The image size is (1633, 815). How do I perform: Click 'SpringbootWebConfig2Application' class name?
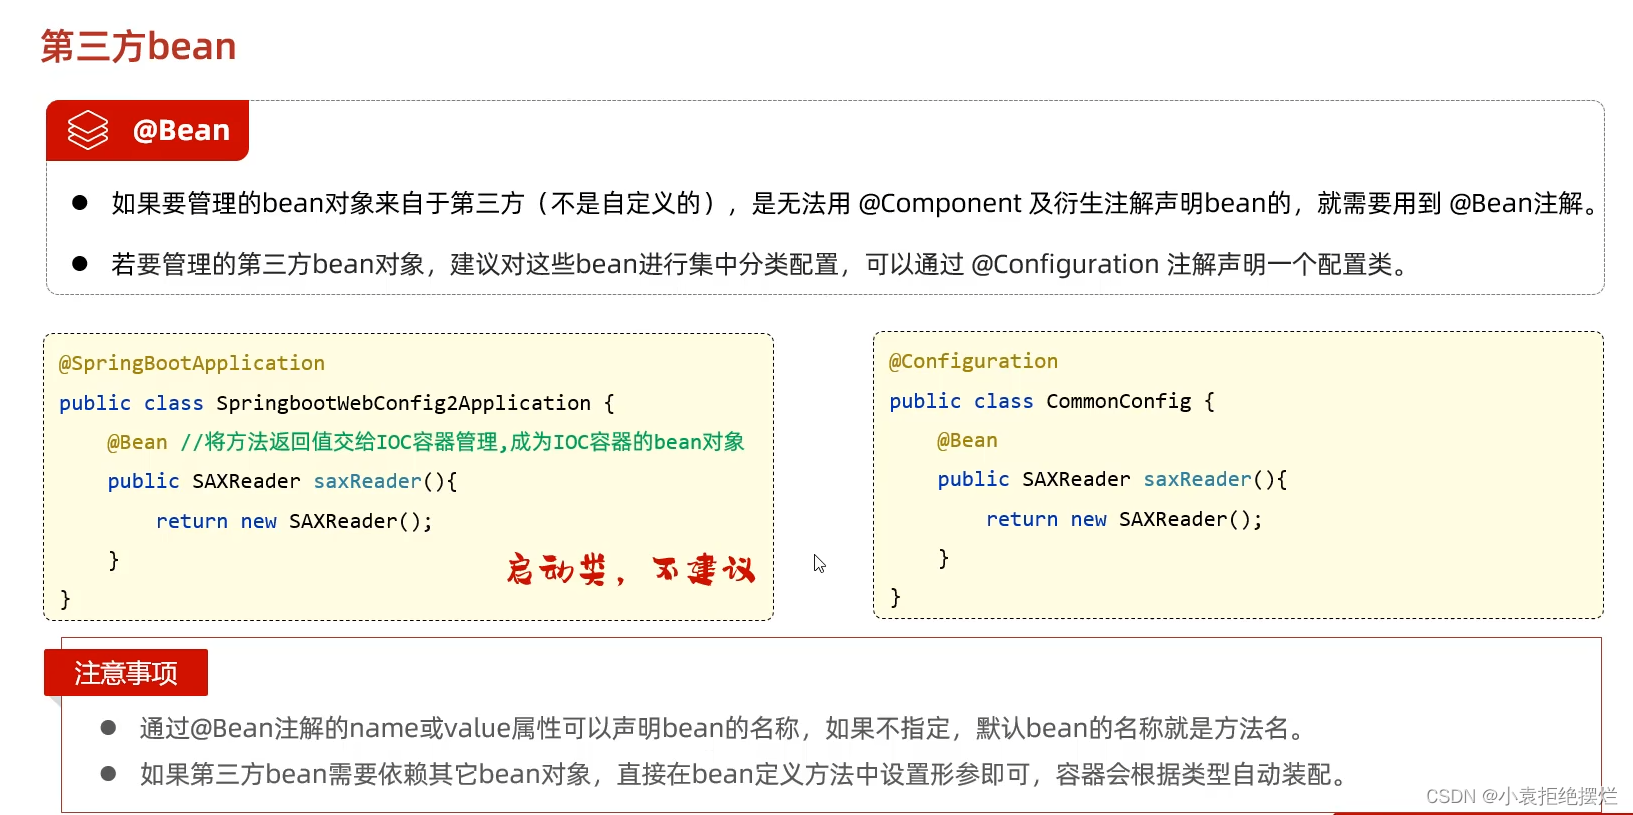point(403,403)
